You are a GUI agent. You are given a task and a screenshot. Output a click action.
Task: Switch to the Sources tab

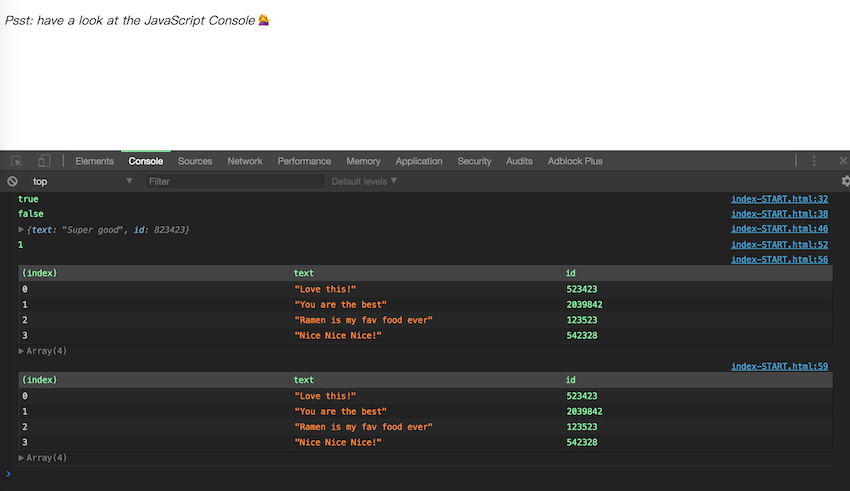tap(195, 161)
